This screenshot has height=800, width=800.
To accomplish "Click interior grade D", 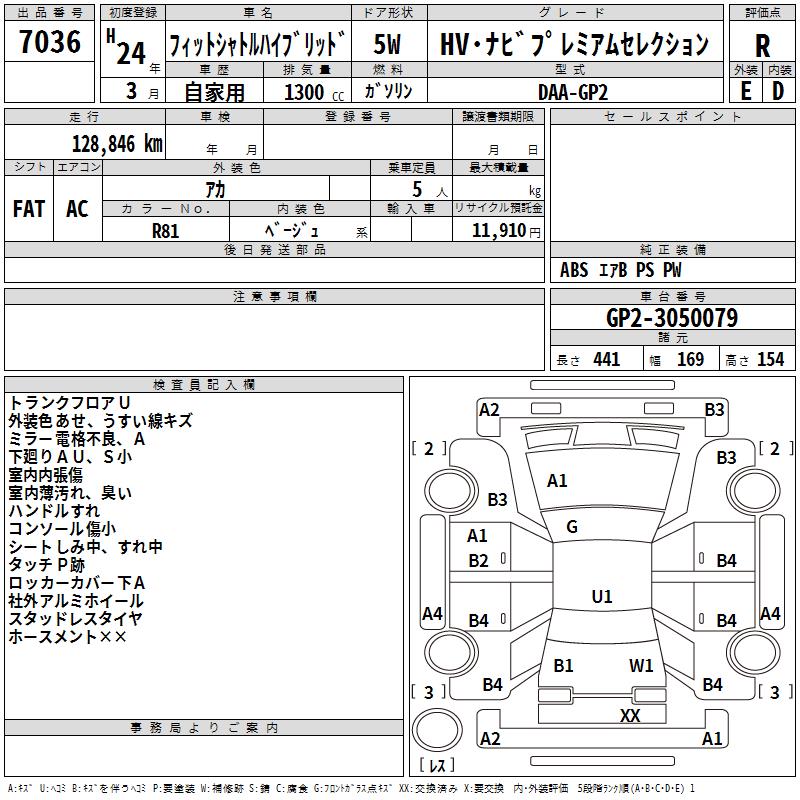I will pyautogui.click(x=778, y=91).
